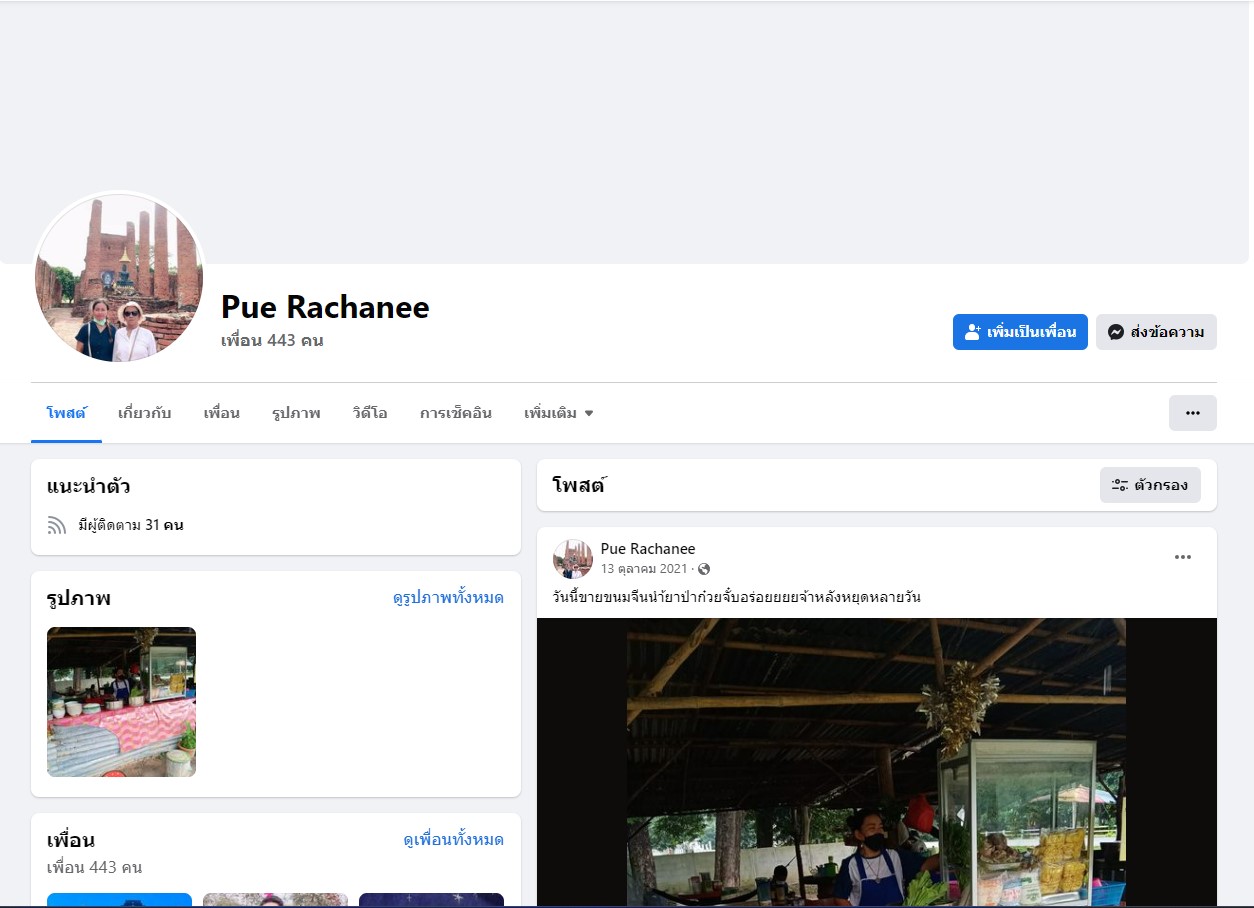Image resolution: width=1254 pixels, height=908 pixels.
Task: Click the รูปภาพ card heading
Action: click(x=78, y=598)
